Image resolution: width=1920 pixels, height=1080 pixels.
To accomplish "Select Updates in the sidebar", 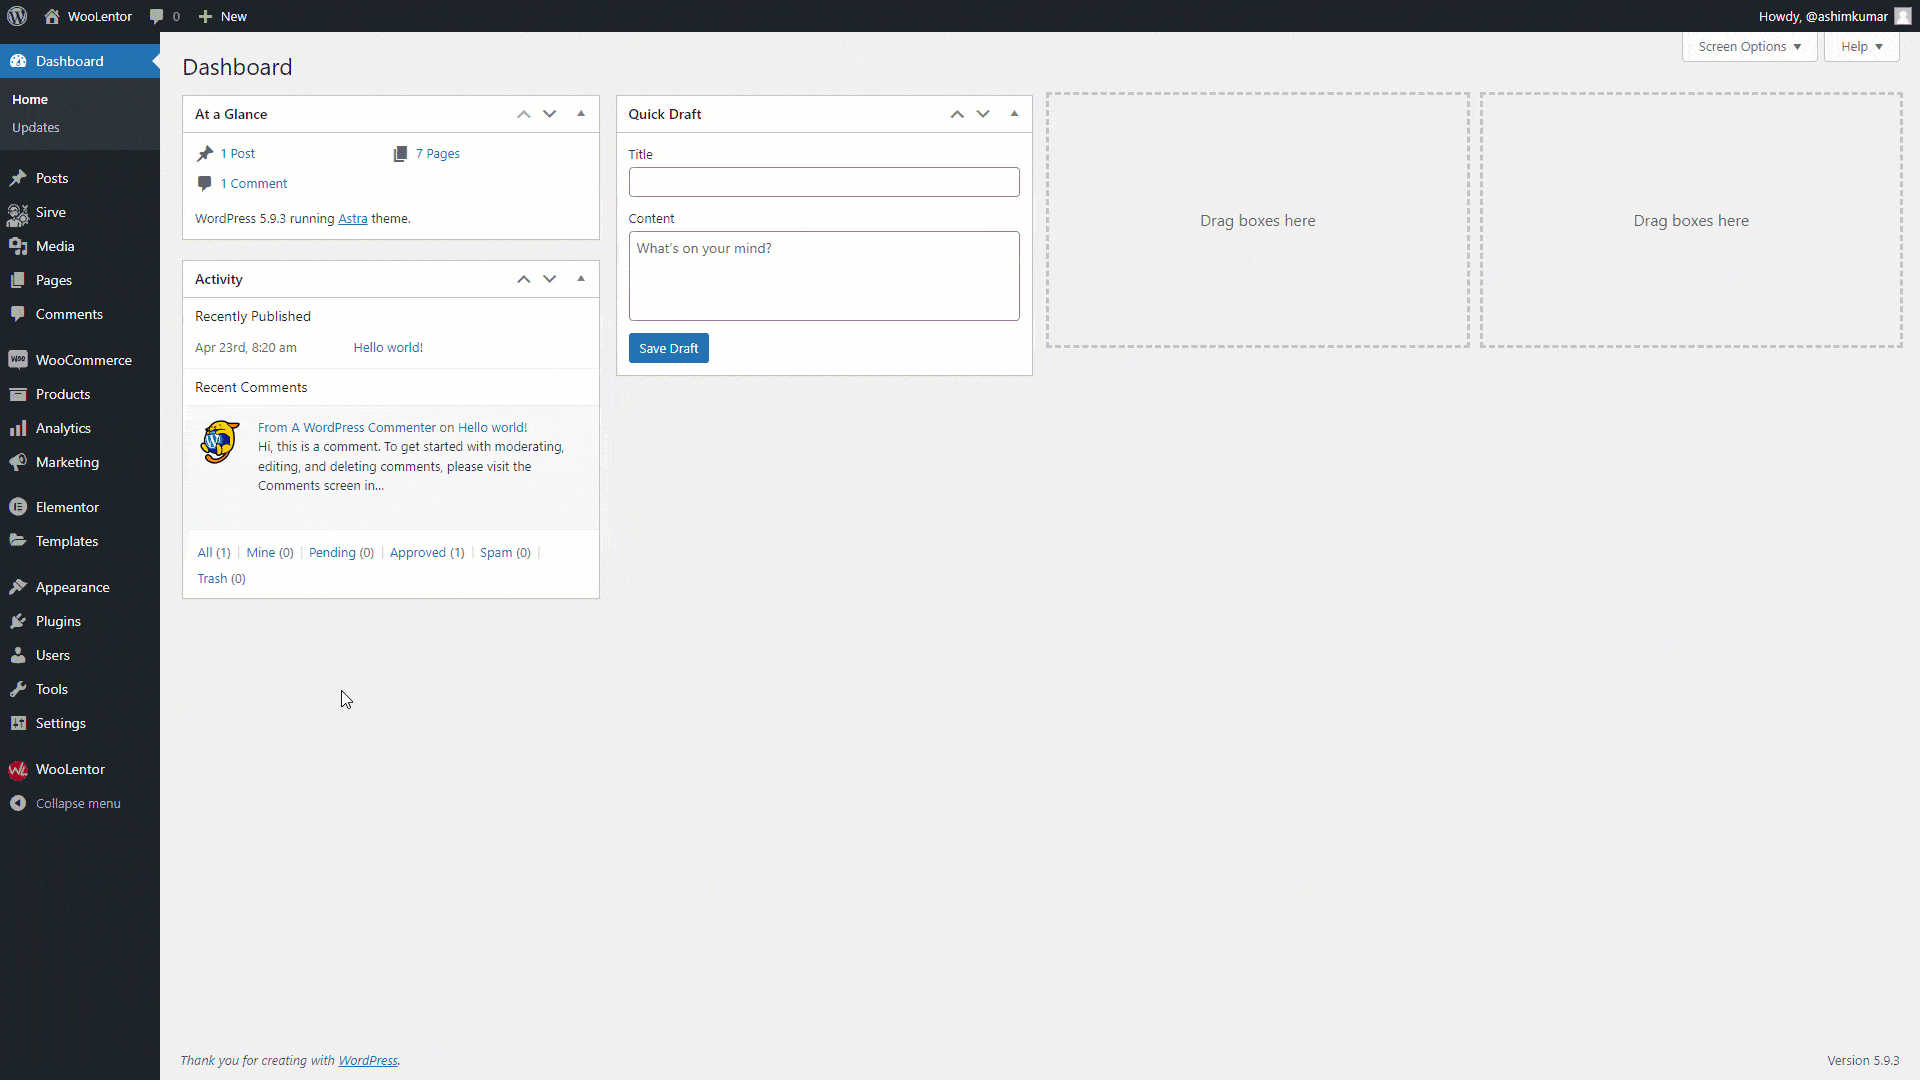I will pyautogui.click(x=35, y=127).
